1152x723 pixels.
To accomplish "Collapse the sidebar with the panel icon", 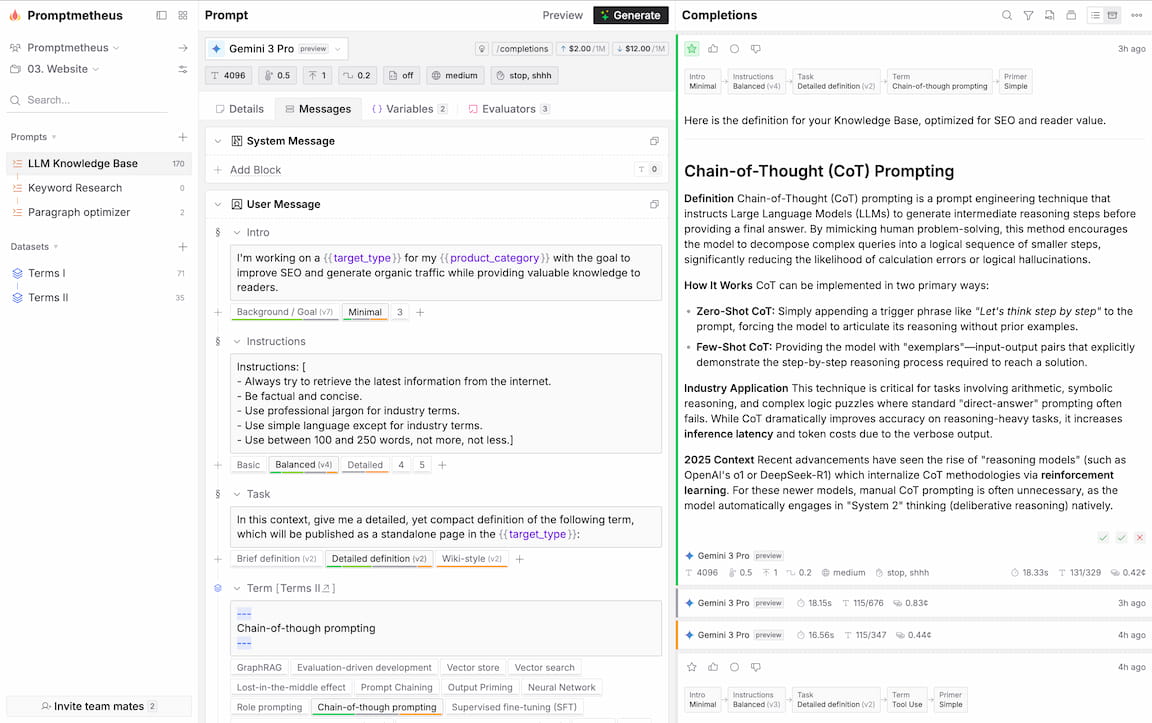I will tap(162, 16).
